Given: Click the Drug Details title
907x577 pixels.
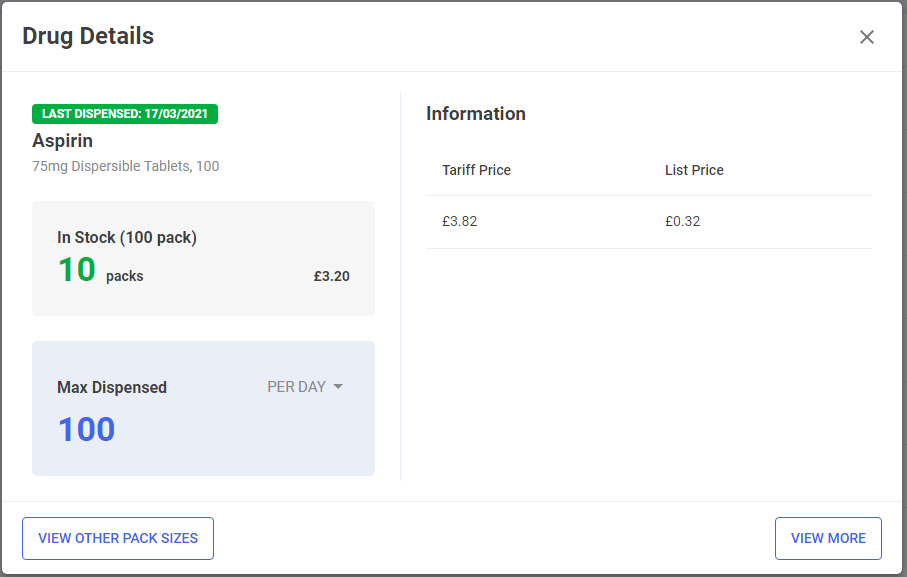Looking at the screenshot, I should [x=88, y=36].
